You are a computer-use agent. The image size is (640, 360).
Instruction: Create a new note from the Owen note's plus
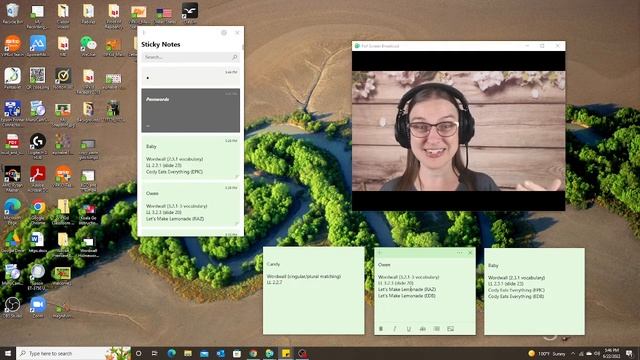[x=380, y=253]
